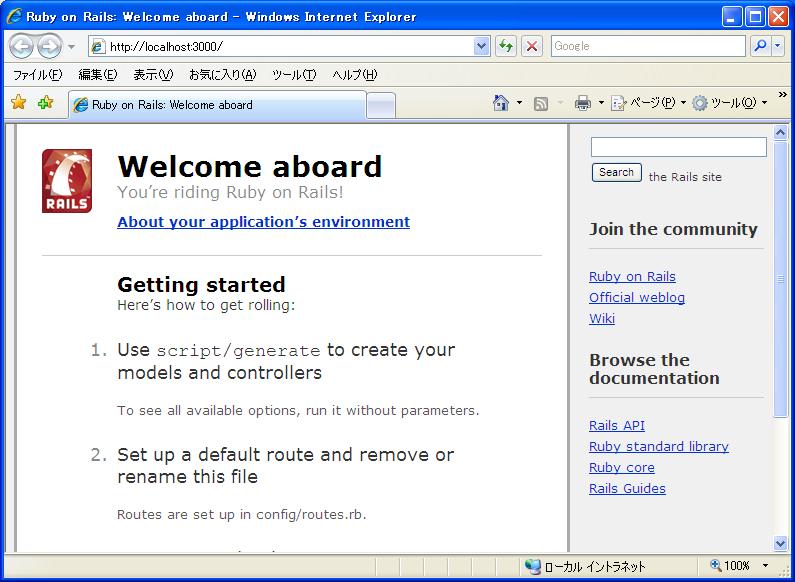Click the page icon in address bar
Viewport: 795px width, 582px height.
pos(98,47)
